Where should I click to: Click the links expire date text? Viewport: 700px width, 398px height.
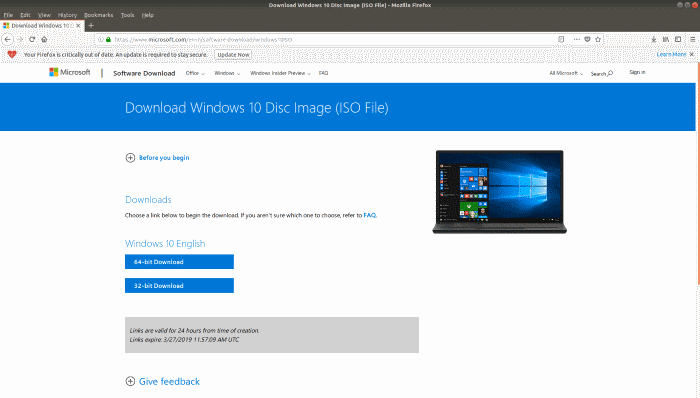coord(184,340)
